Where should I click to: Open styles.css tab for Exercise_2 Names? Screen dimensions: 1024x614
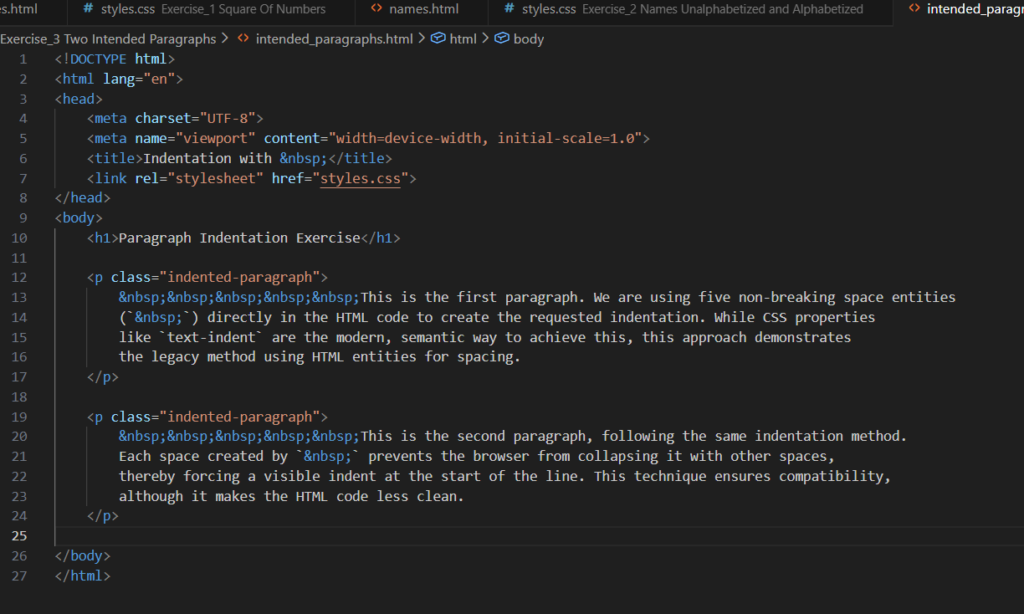pos(691,9)
